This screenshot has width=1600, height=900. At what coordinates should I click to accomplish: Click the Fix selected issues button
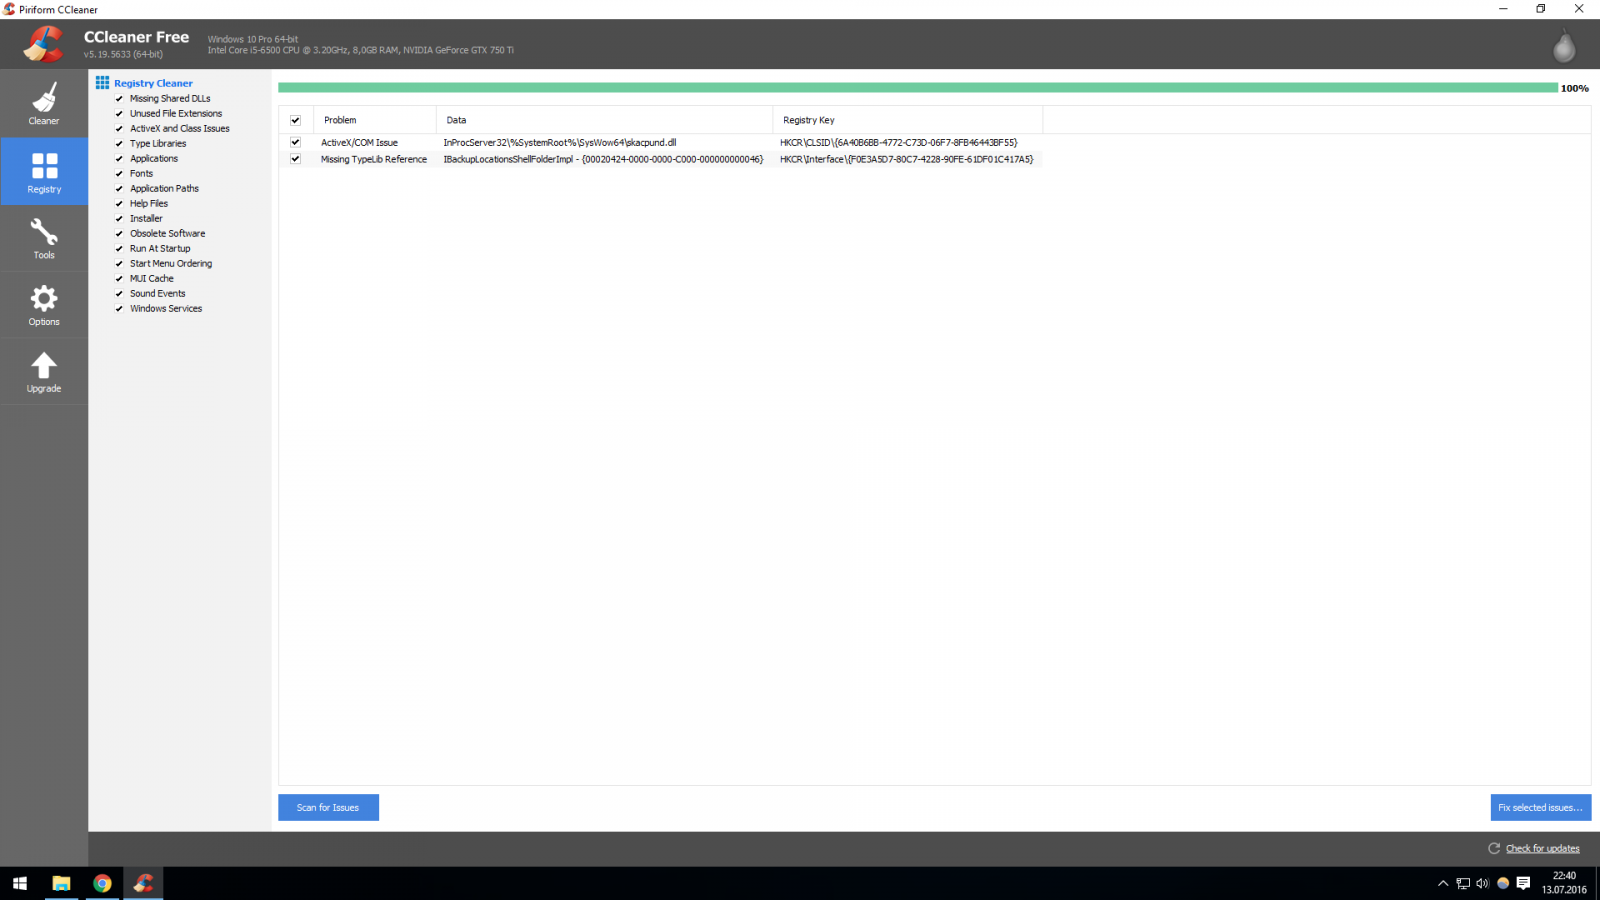[1540, 807]
